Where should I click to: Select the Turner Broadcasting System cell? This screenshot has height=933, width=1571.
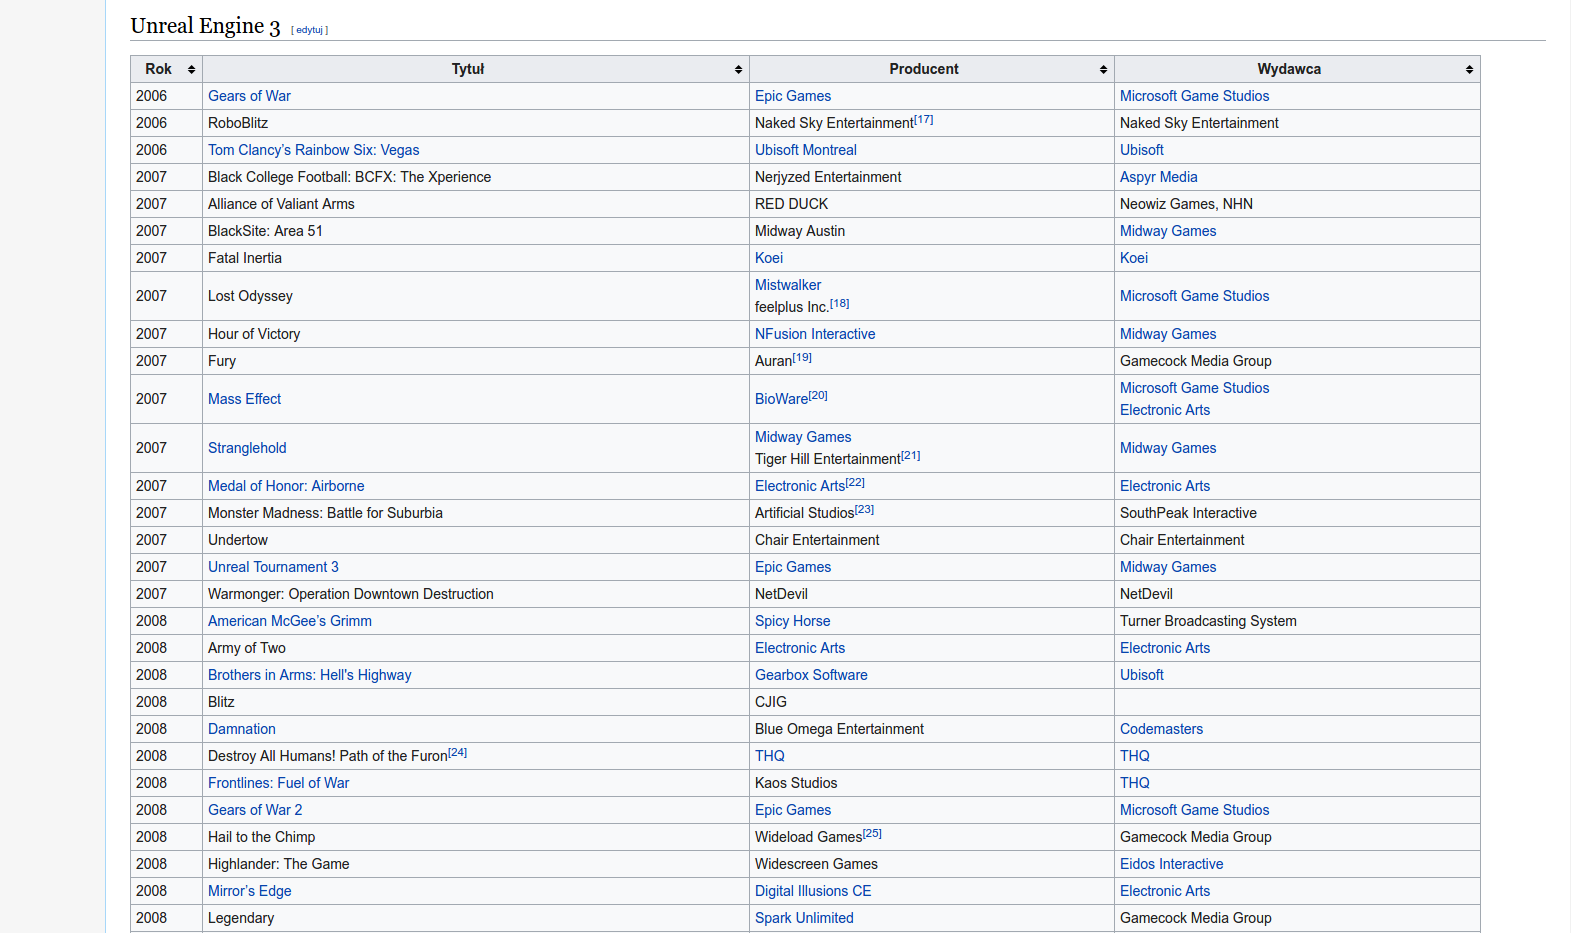tap(1297, 621)
